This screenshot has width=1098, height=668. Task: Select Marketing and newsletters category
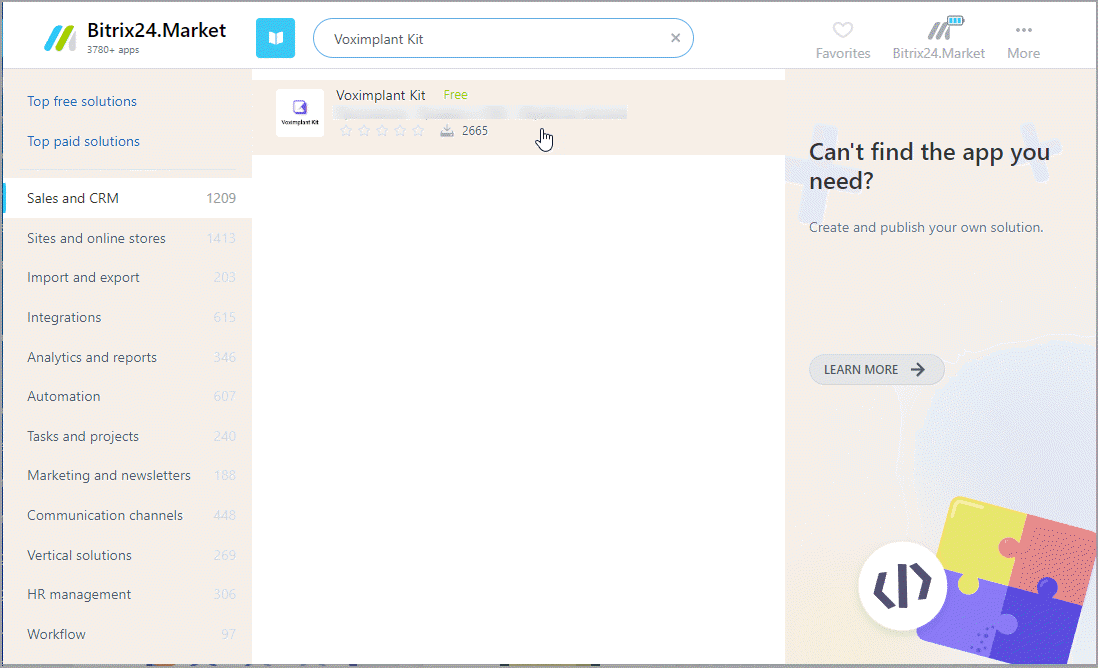[127, 475]
